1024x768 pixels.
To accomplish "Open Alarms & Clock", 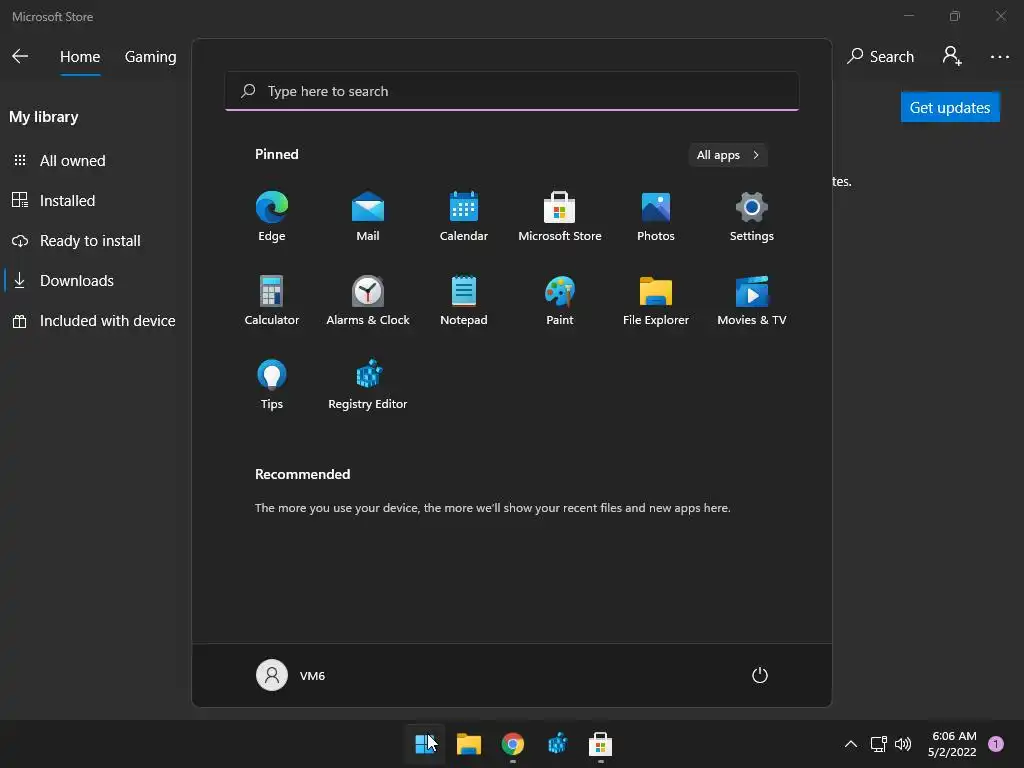I will pos(368,300).
